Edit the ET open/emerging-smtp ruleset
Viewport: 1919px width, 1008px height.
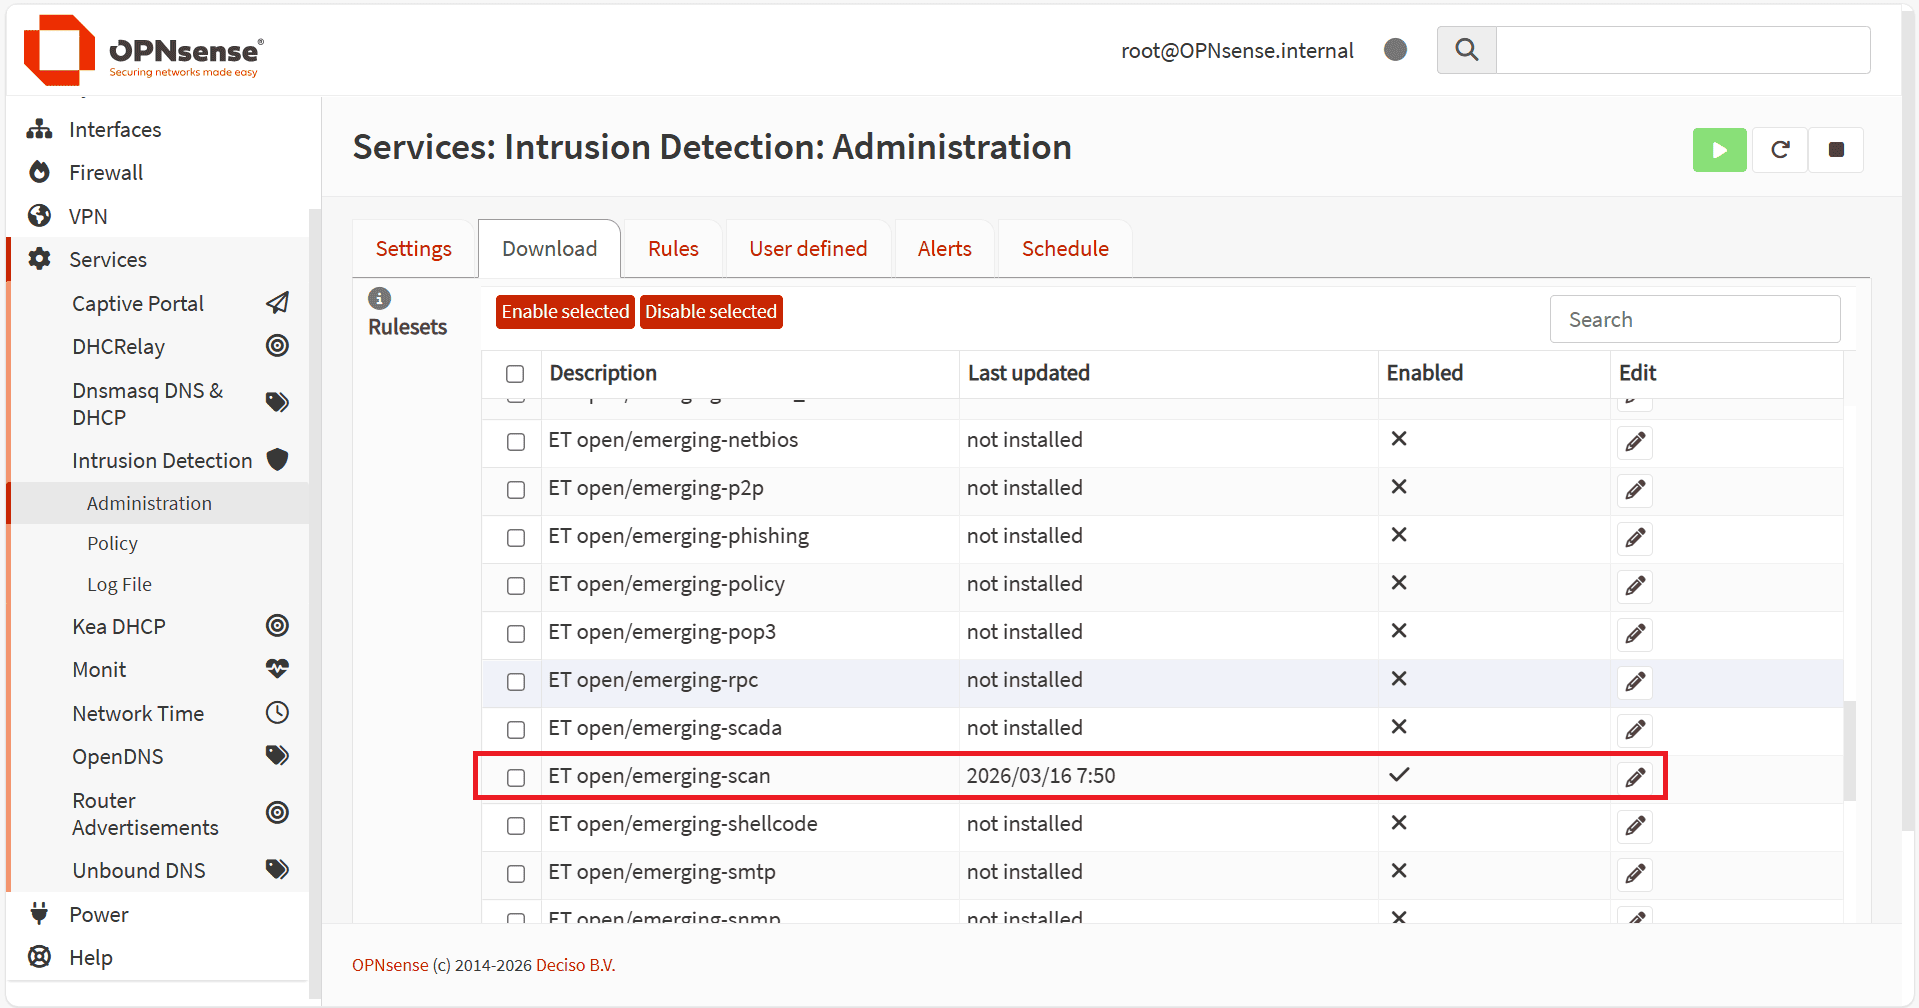[1635, 874]
